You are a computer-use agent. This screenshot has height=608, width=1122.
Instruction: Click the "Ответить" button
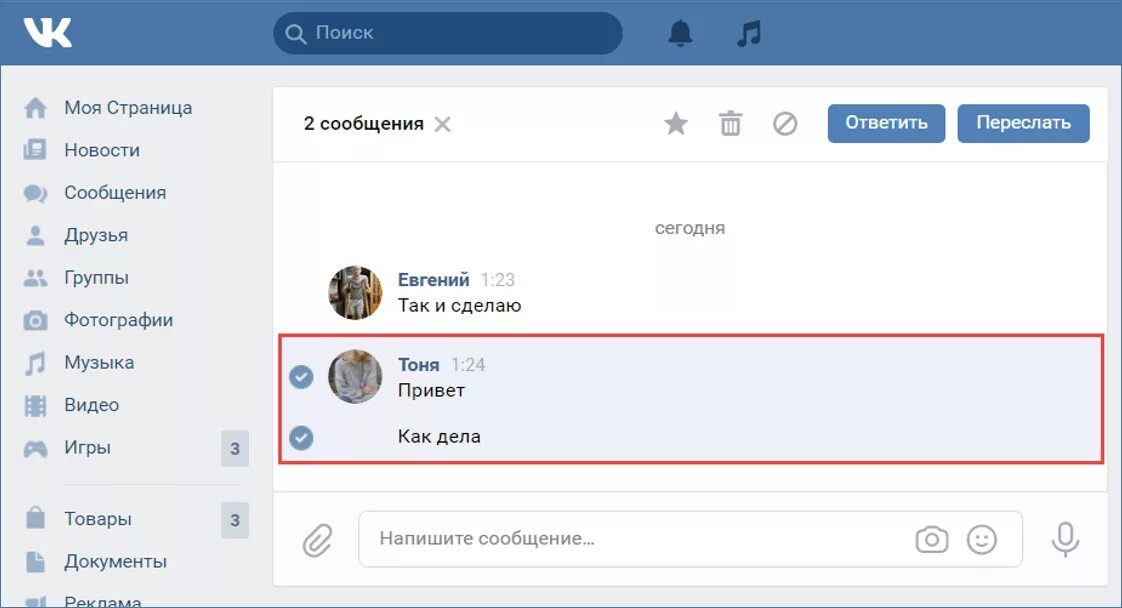[x=886, y=123]
